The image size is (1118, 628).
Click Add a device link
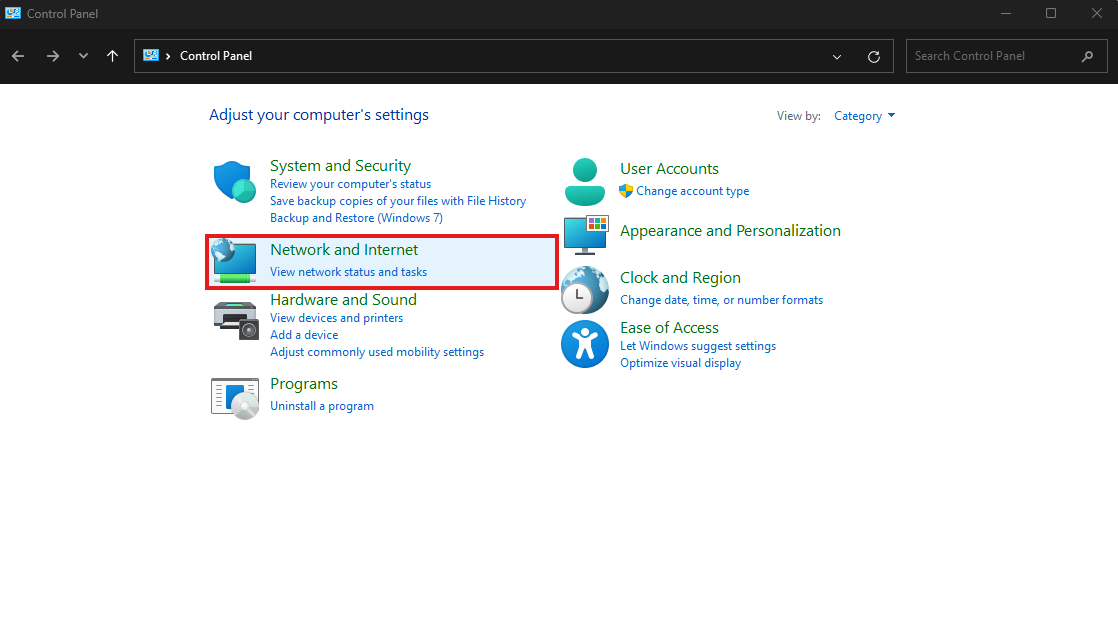point(304,335)
